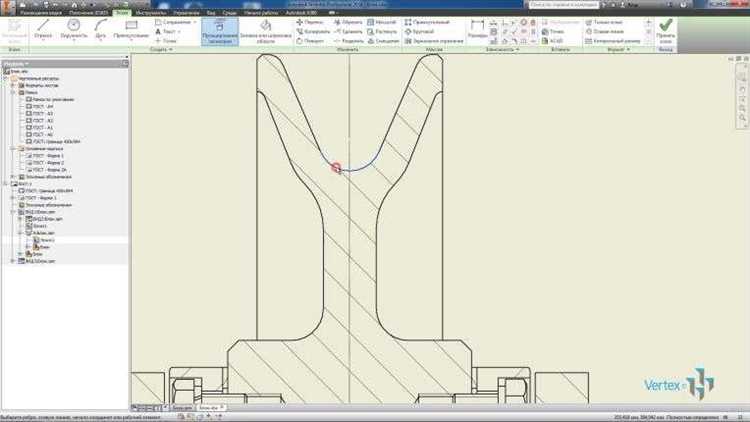
Task: Select the ГОСТ - А3 tree item
Action: click(43, 113)
